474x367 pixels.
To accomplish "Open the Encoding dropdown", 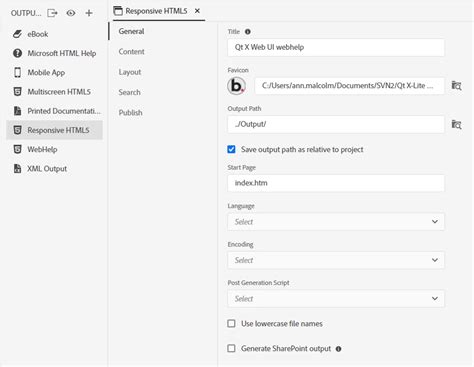I will (x=336, y=260).
